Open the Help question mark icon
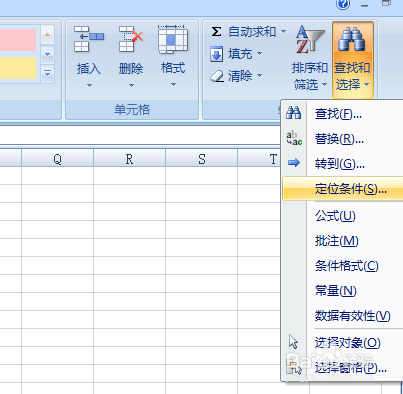Screen dimensions: 403x394 pyautogui.click(x=343, y=4)
